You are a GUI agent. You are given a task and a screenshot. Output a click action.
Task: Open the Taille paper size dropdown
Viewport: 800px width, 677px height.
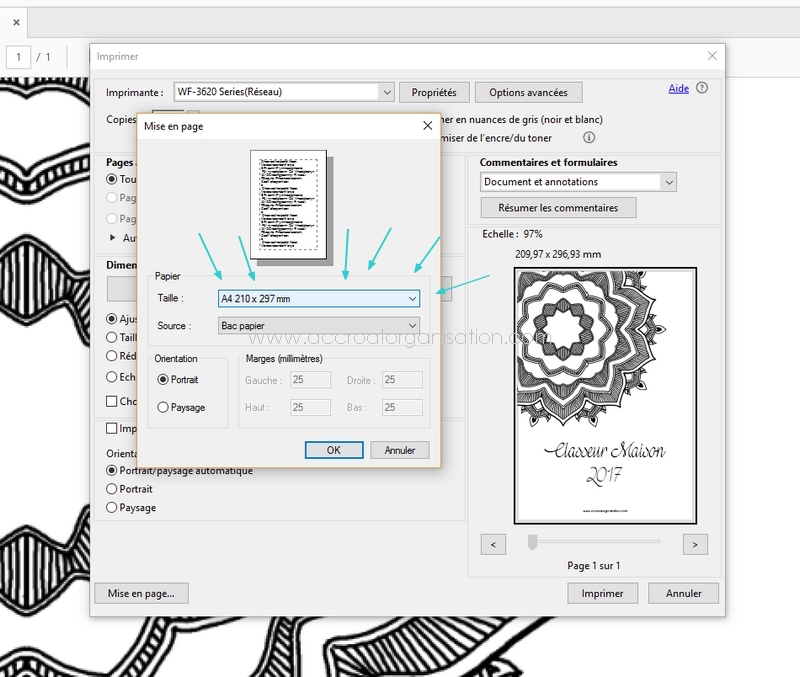[318, 298]
